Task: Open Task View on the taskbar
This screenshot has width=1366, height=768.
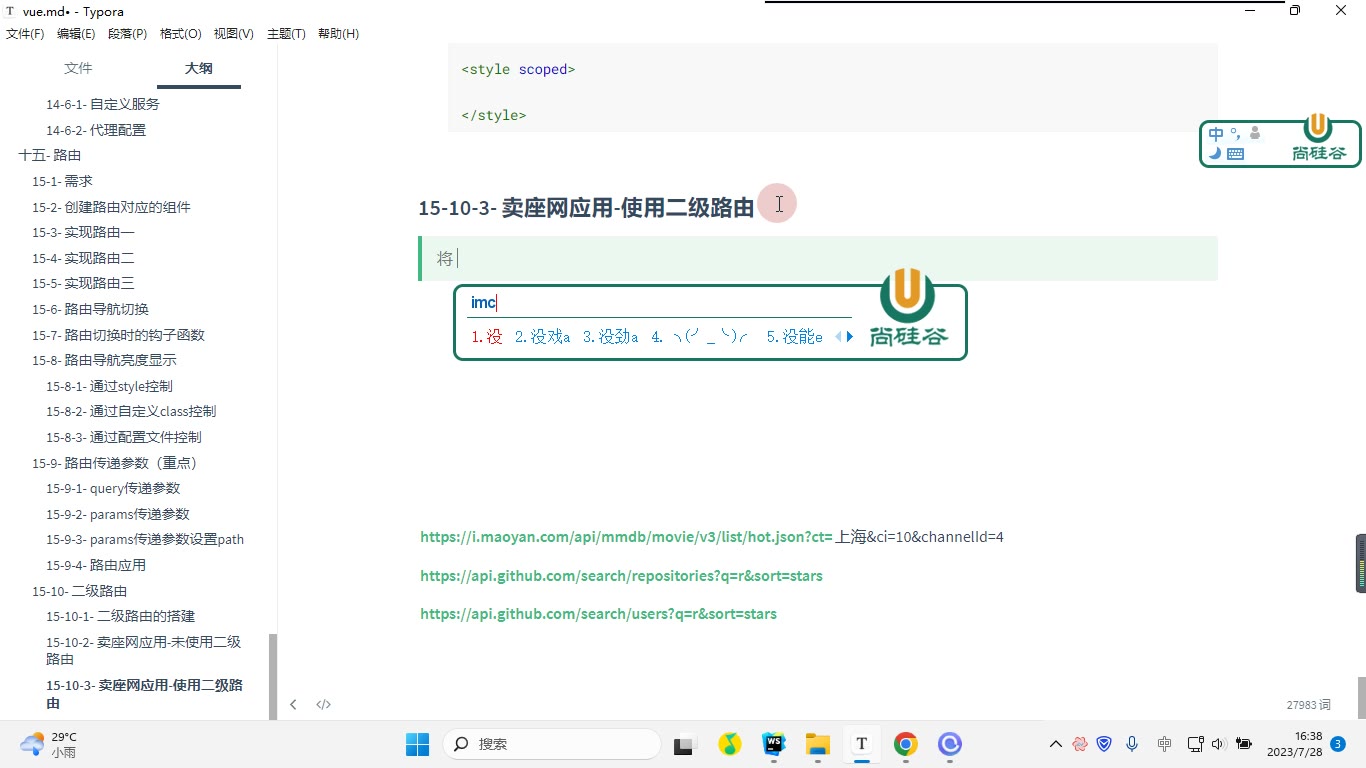Action: tap(684, 744)
